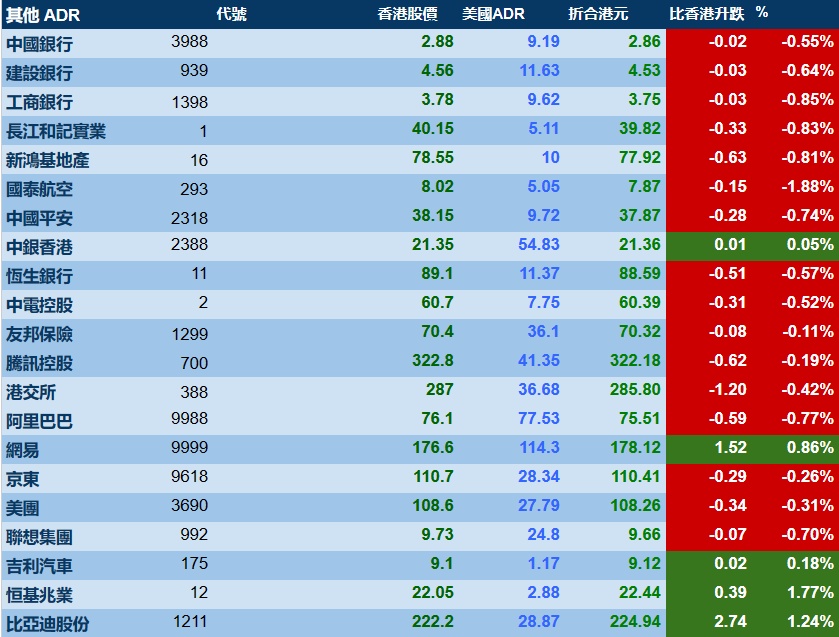Select the 建設銀行 stock name
The image size is (839, 637).
(x=39, y=73)
